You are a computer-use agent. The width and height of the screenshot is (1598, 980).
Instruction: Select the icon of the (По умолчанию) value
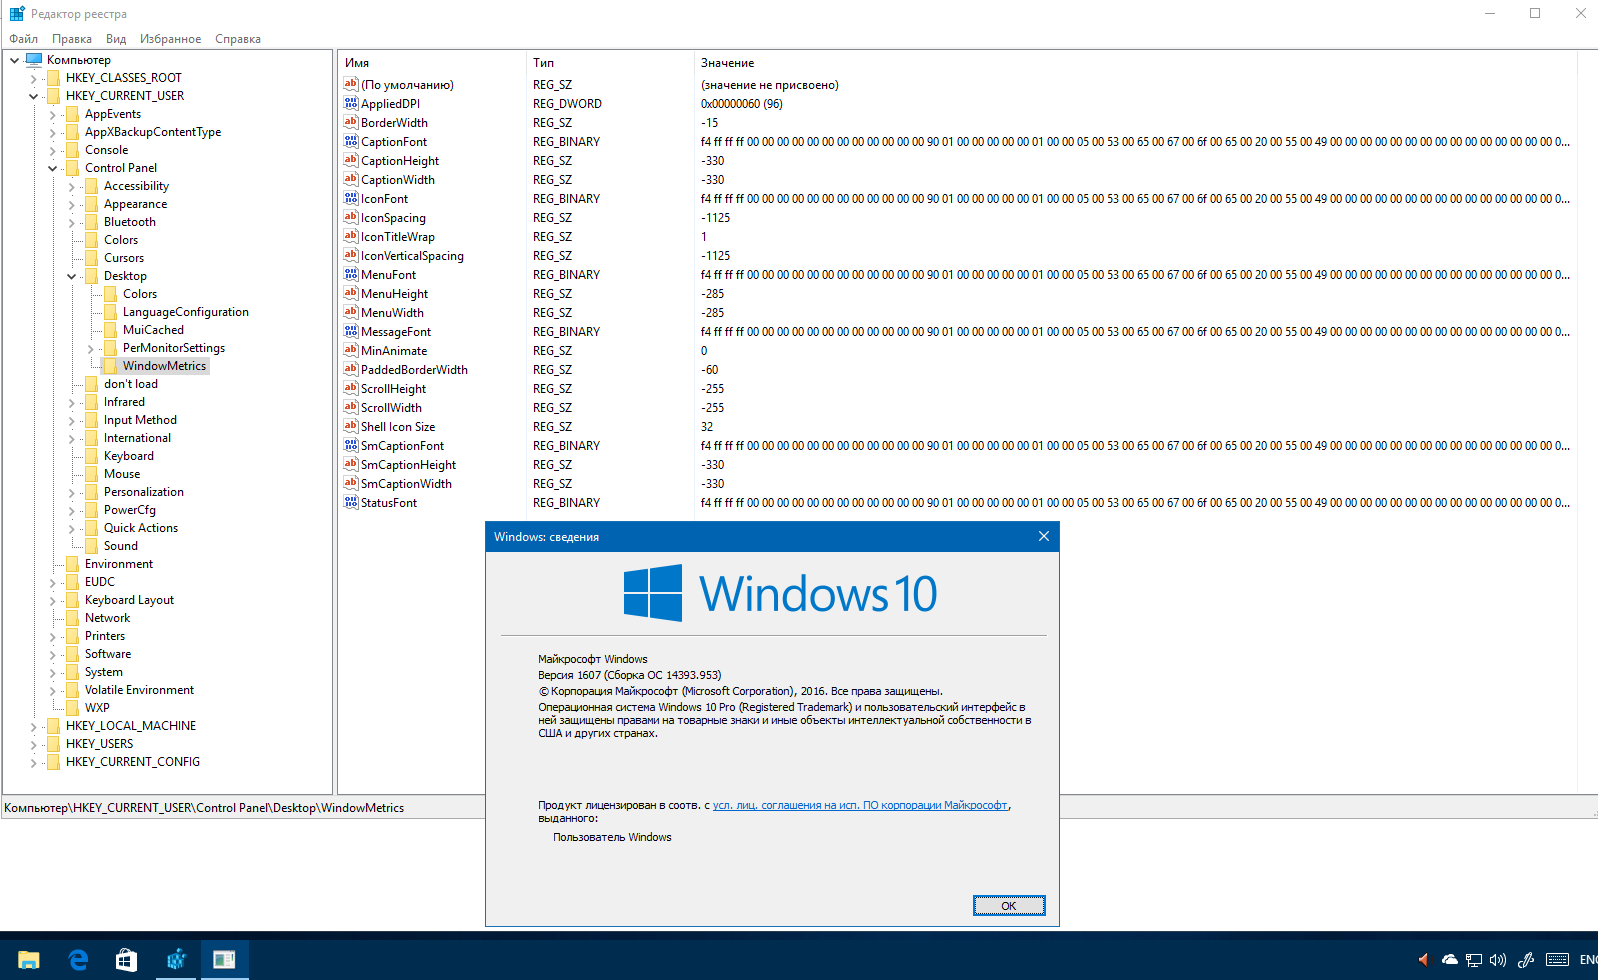point(351,84)
